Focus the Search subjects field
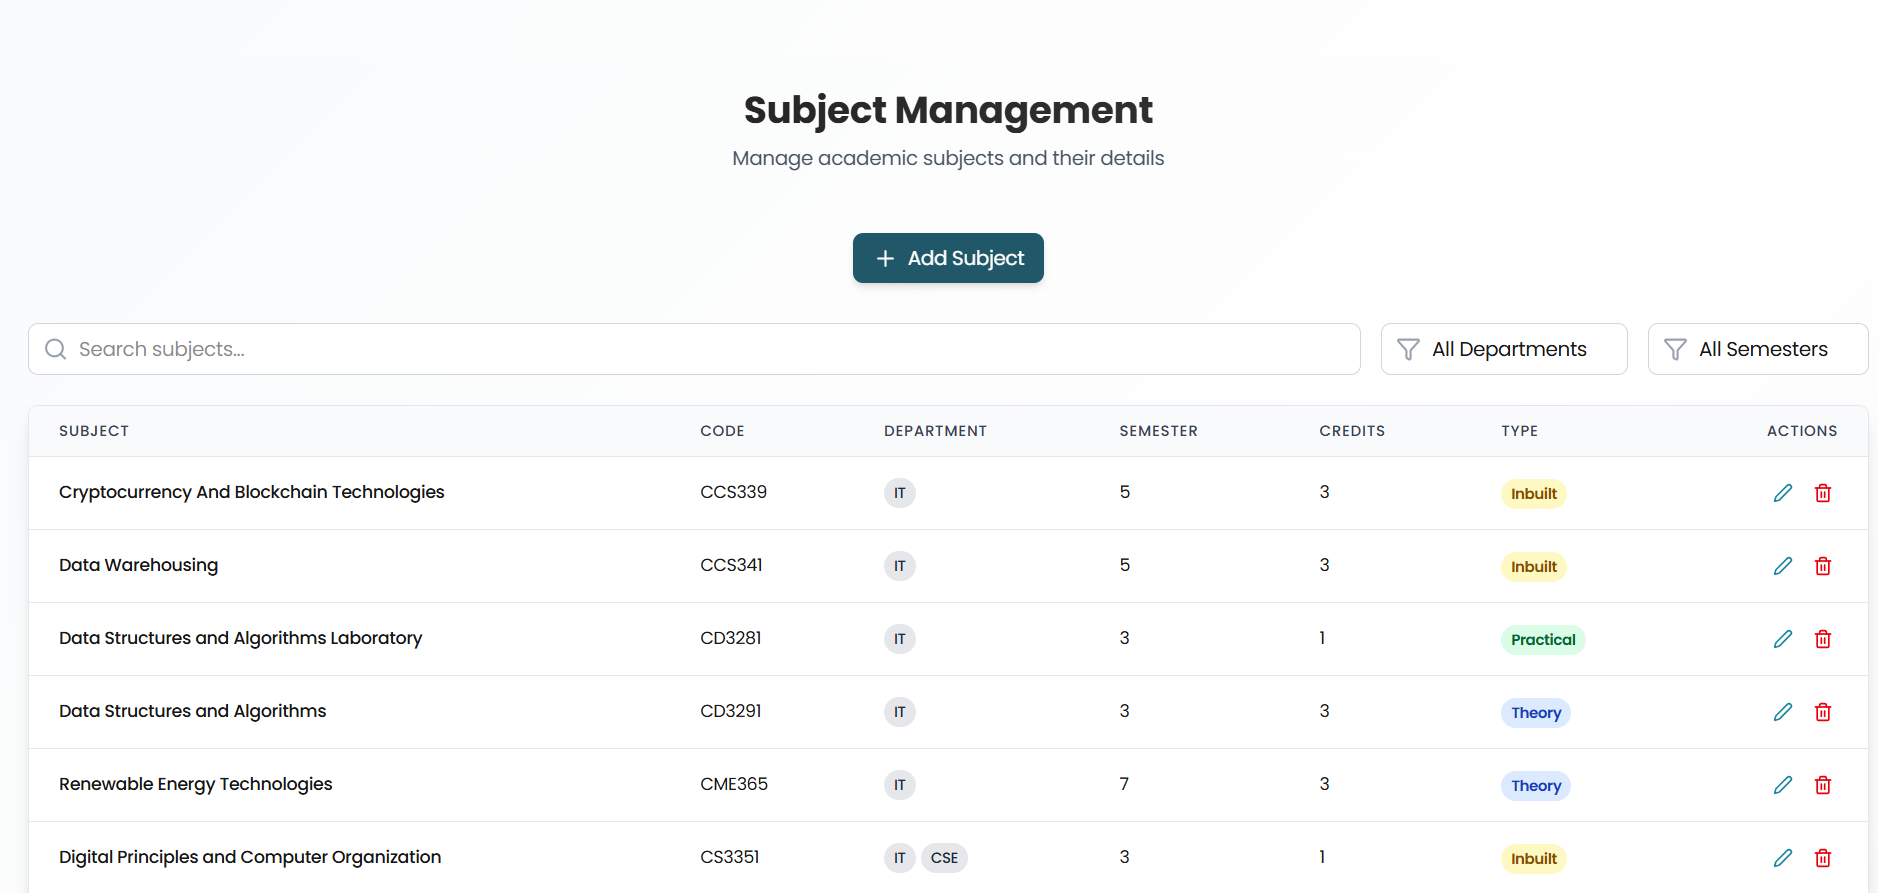 pos(694,349)
